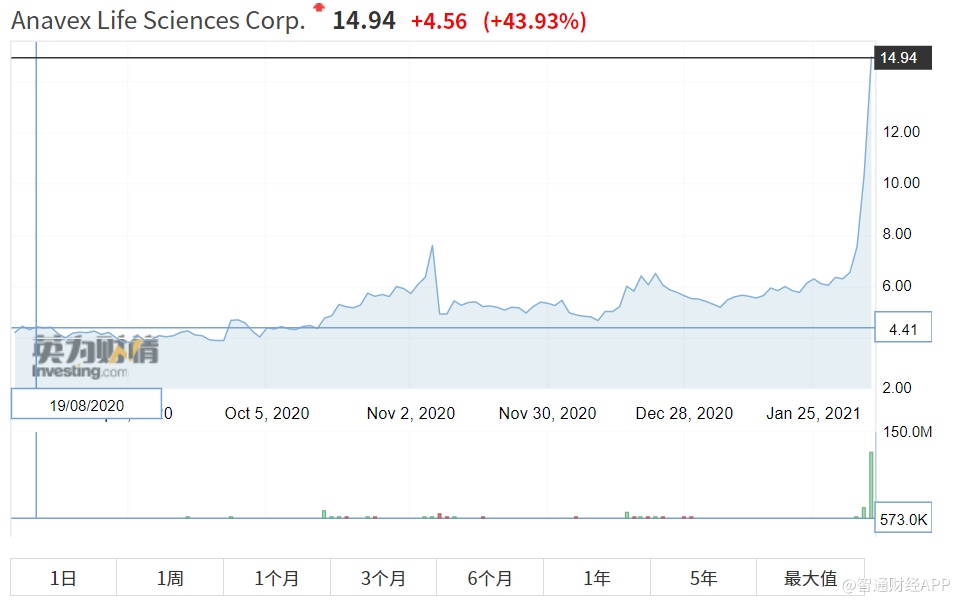Click the Dec 28, 2020 date axis label
The width and height of the screenshot is (960, 604).
click(x=684, y=413)
